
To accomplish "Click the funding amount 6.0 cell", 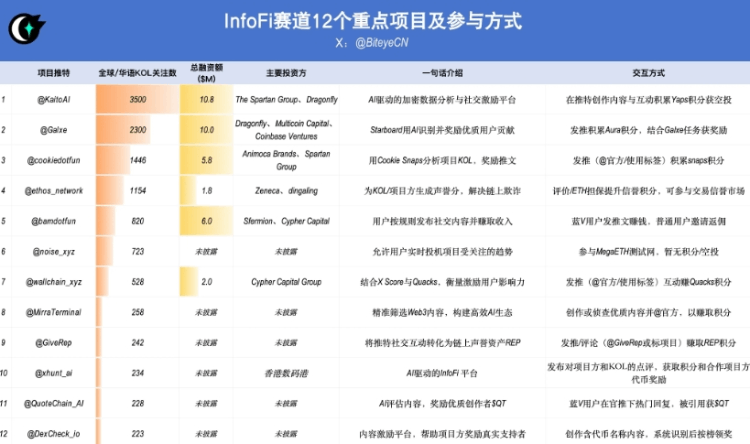I will tap(207, 221).
